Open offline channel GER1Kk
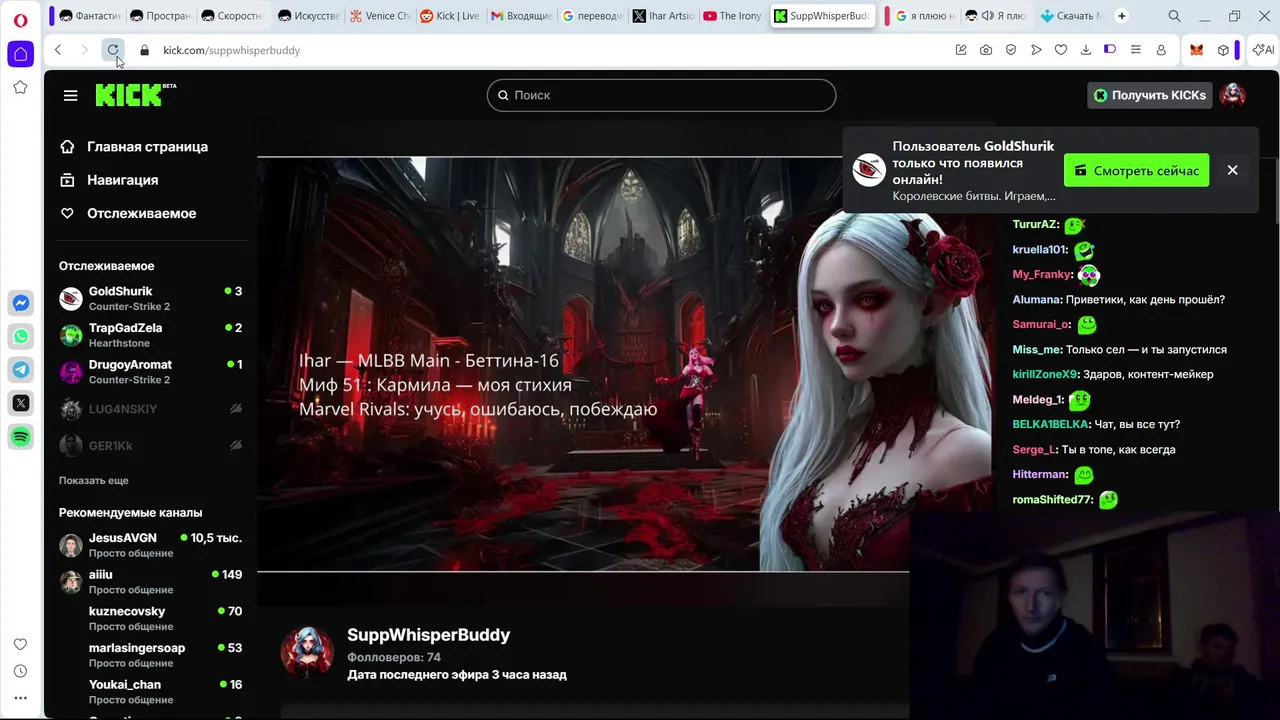This screenshot has height=720, width=1280. pyautogui.click(x=150, y=445)
